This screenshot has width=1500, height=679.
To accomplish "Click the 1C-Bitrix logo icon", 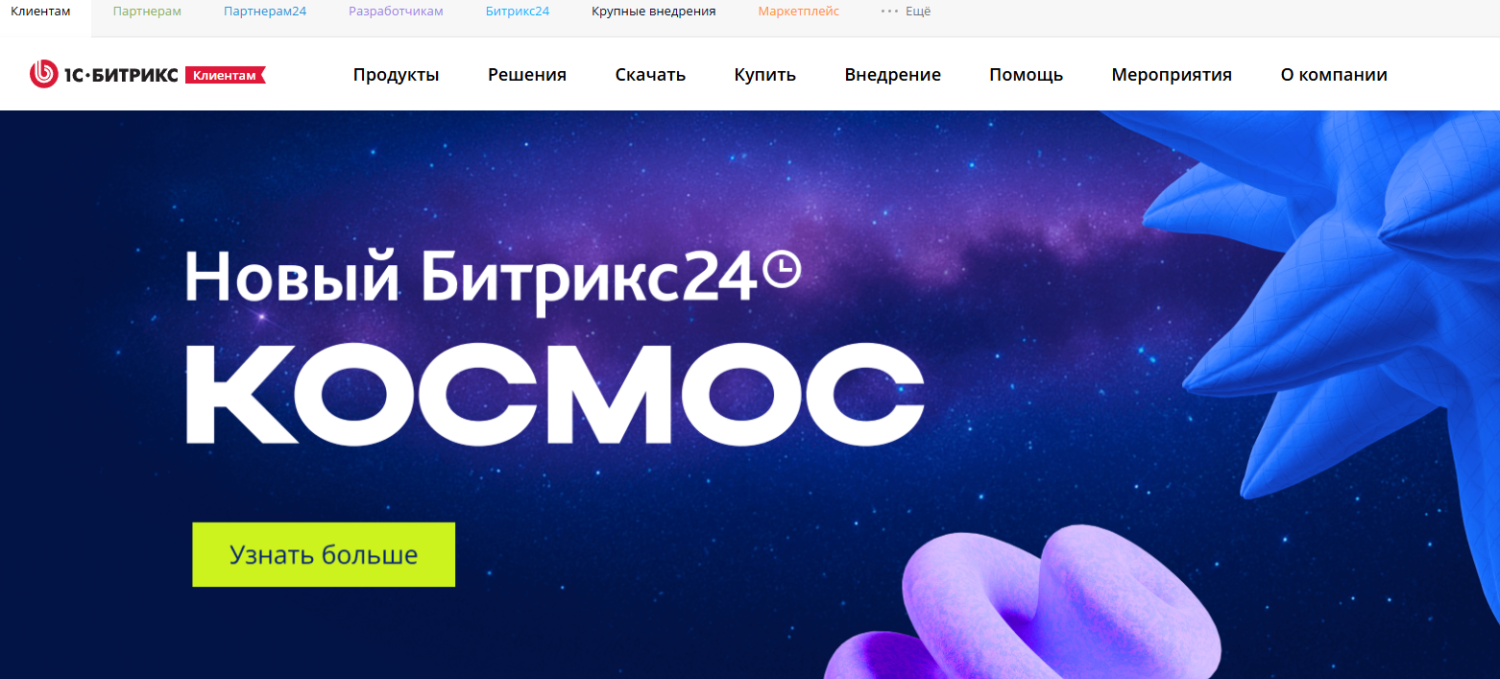I will click(x=44, y=74).
